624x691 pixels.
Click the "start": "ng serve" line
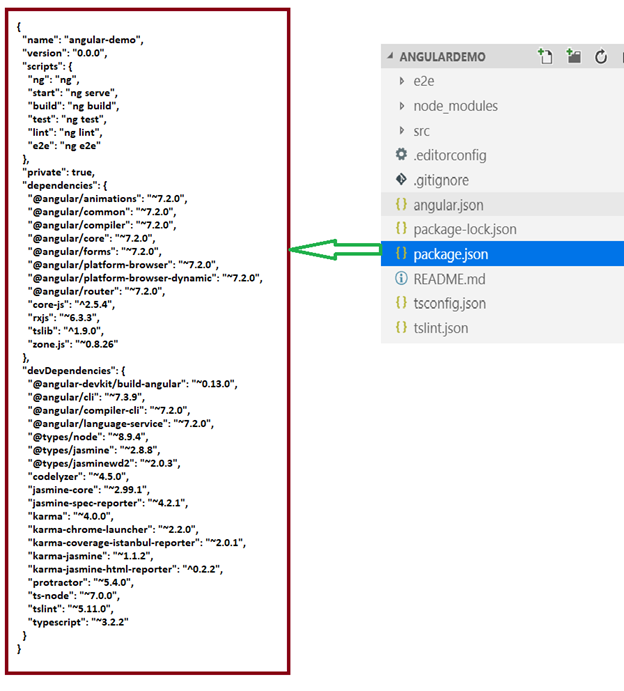tap(73, 93)
